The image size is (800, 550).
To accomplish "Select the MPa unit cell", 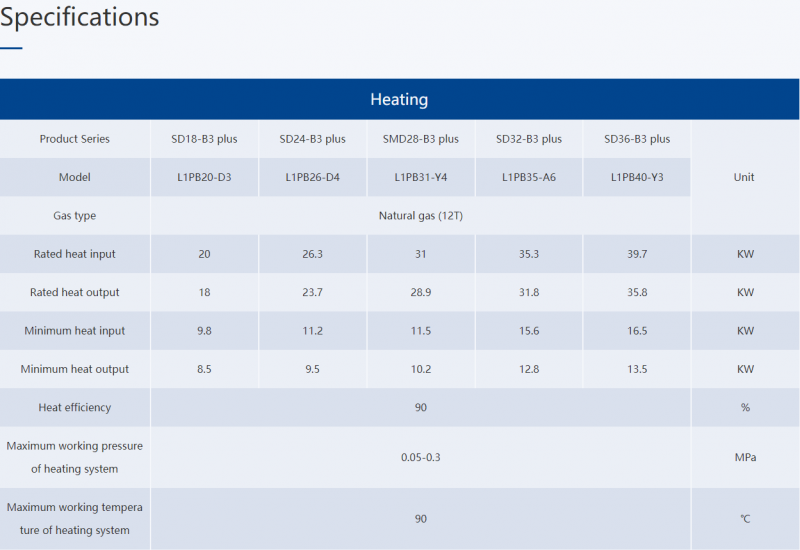I will (x=744, y=457).
